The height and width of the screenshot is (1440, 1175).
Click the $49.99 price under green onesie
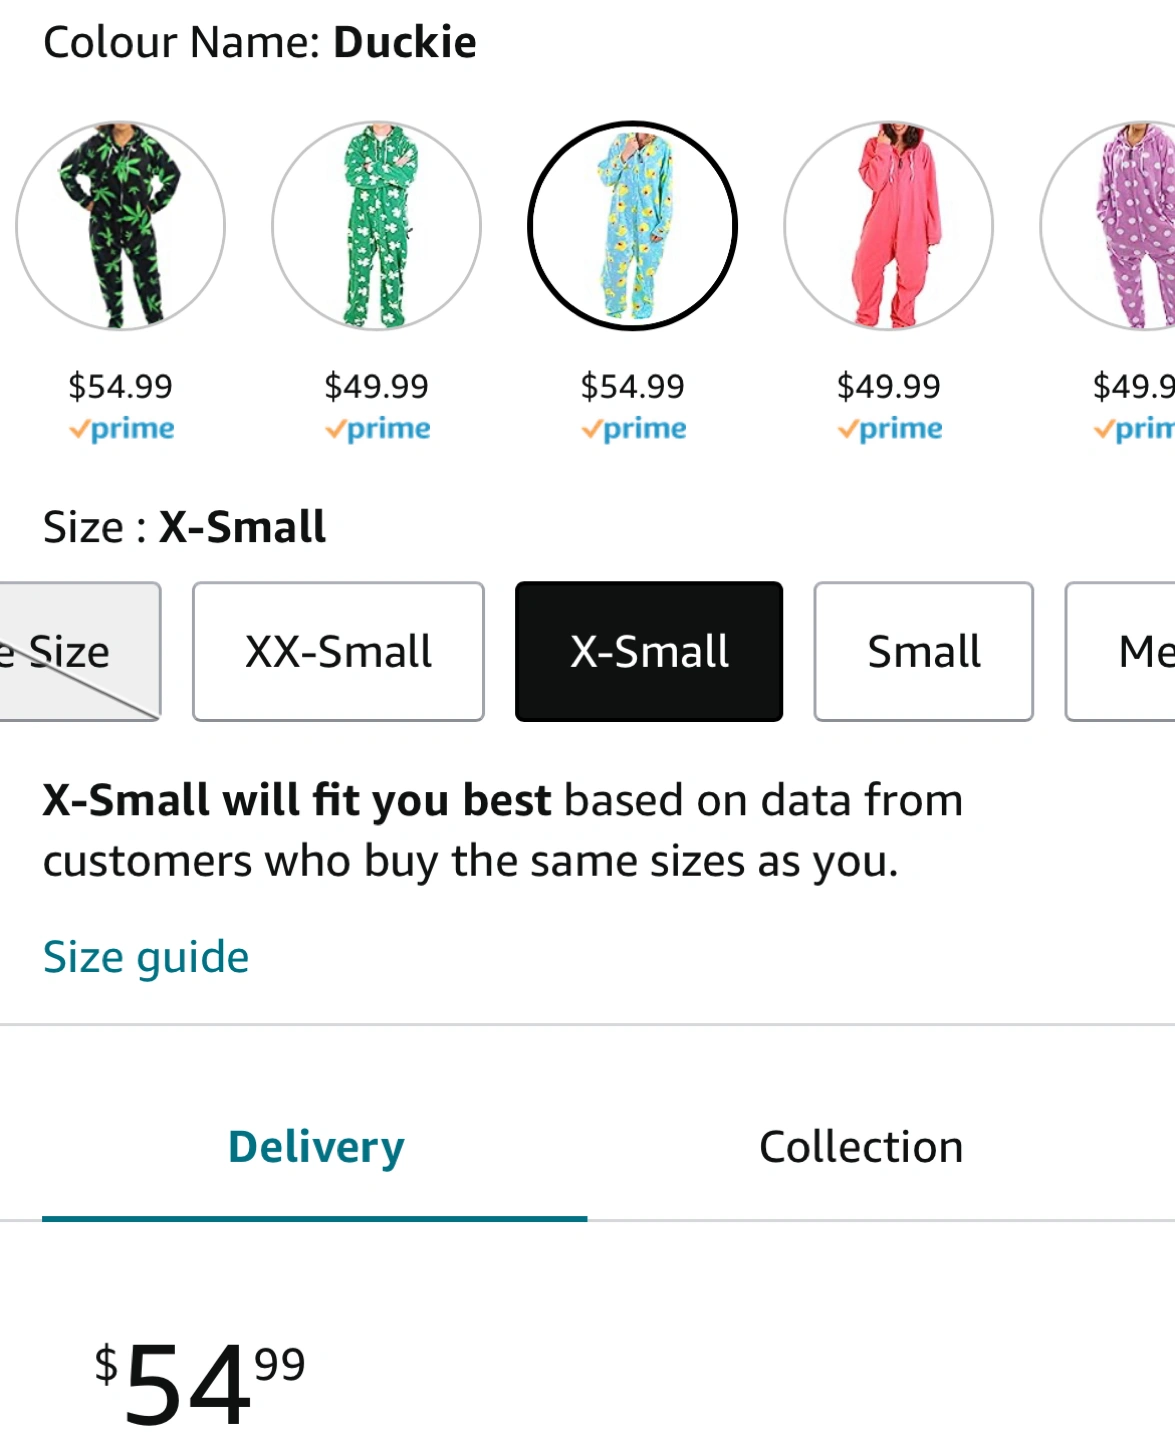[x=376, y=386]
